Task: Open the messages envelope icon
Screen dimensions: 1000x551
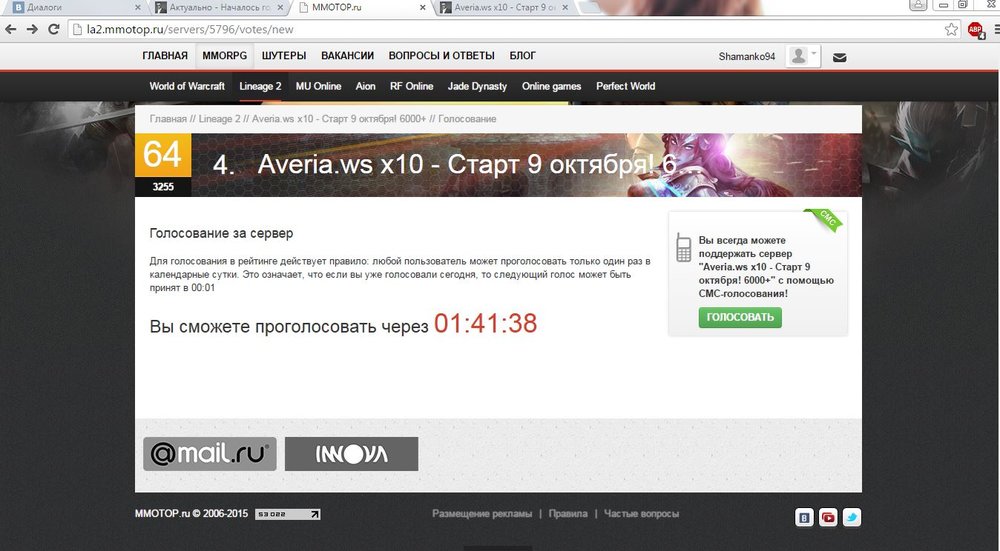Action: pos(839,57)
